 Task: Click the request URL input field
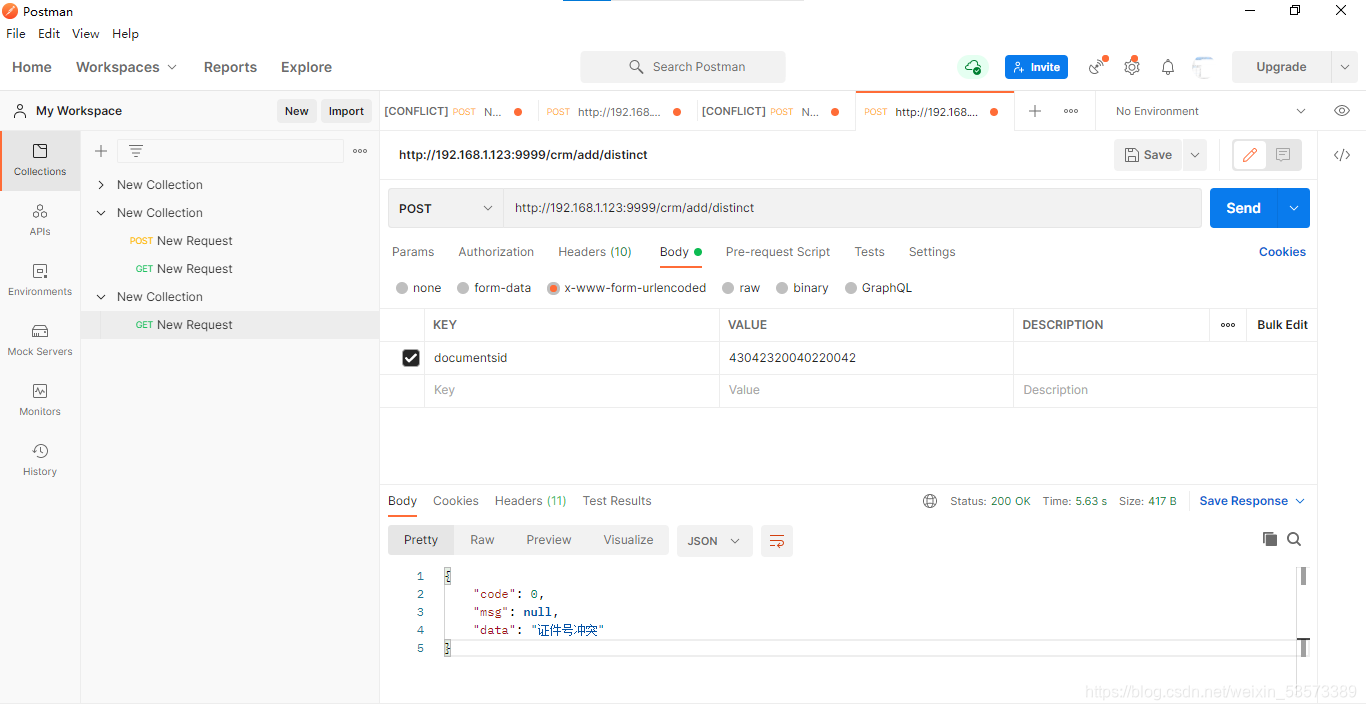pyautogui.click(x=852, y=208)
